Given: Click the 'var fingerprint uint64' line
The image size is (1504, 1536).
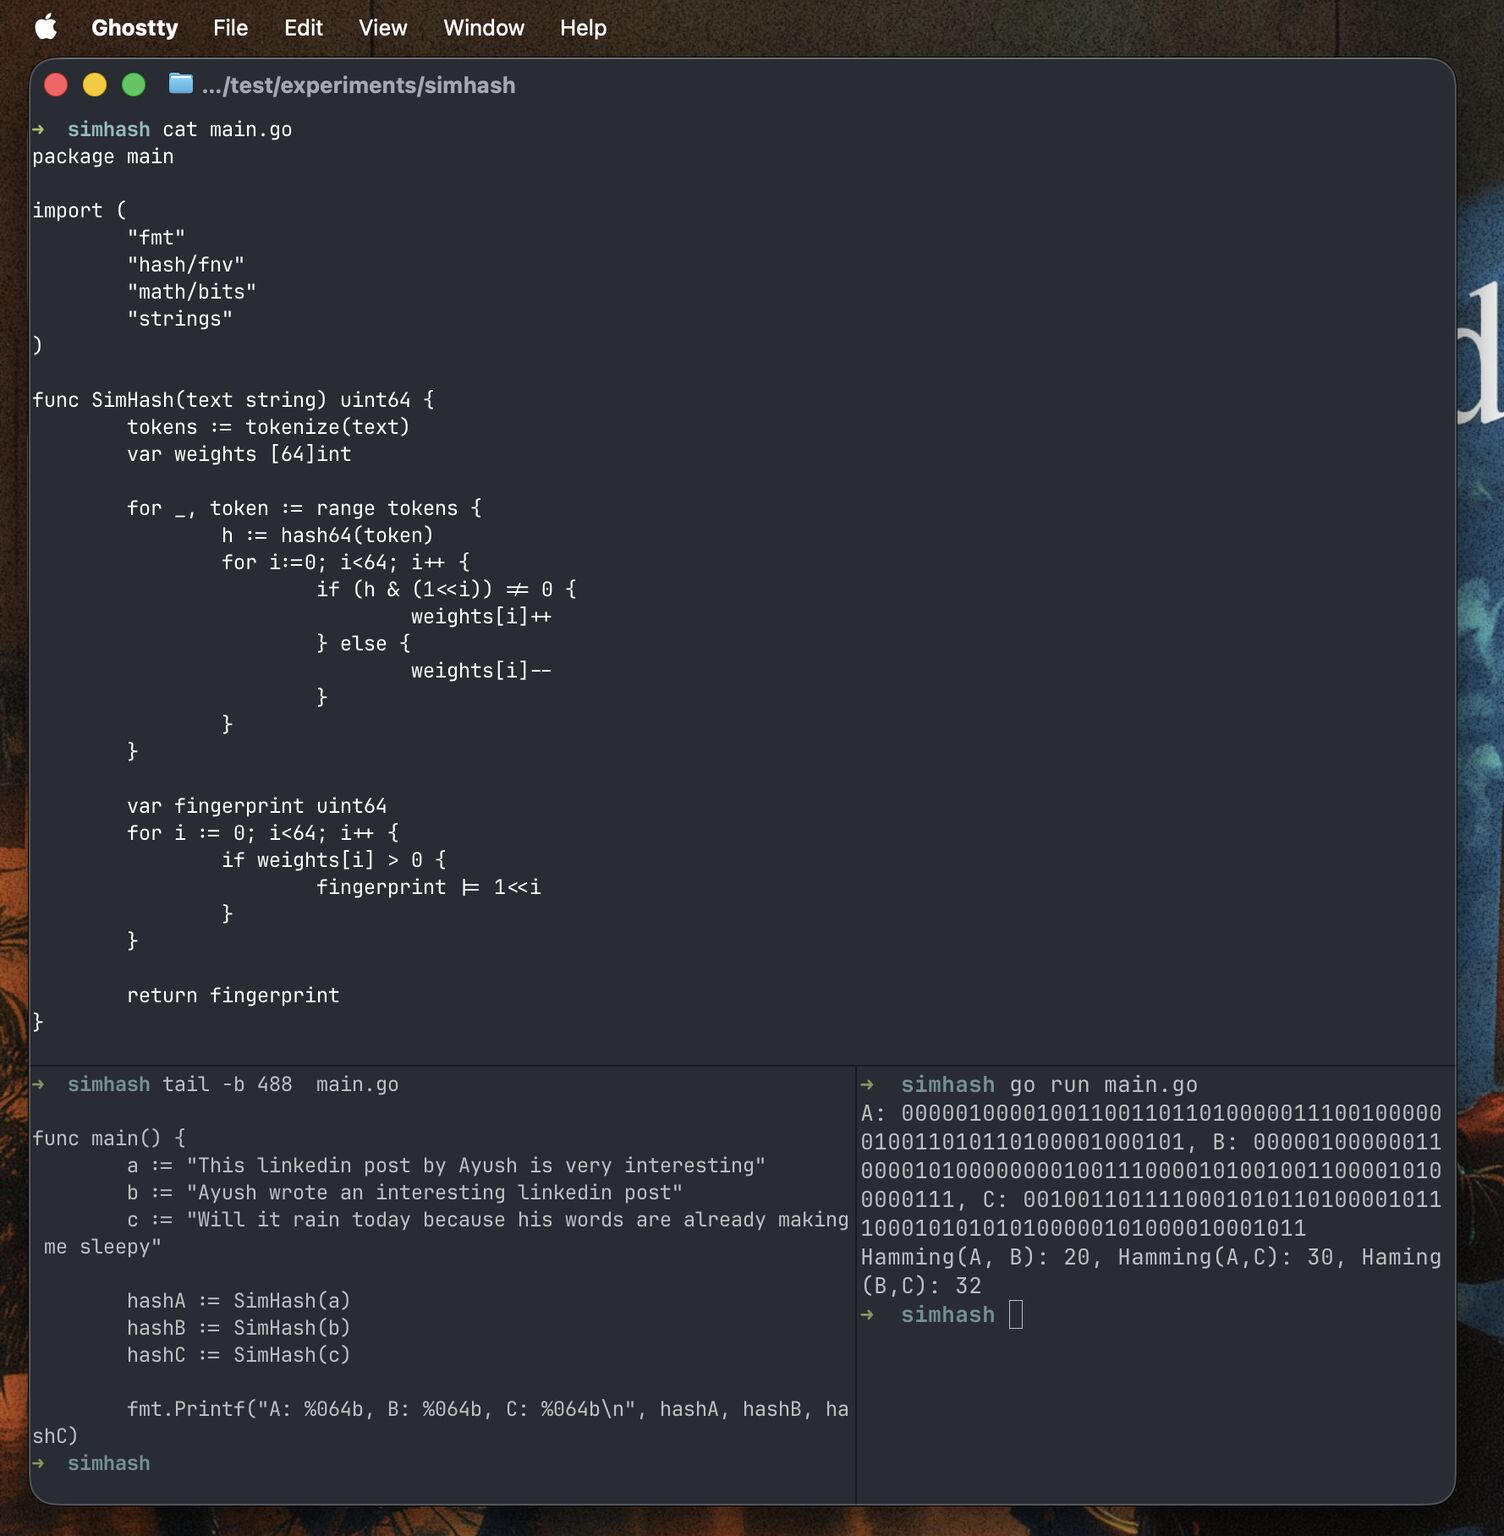Looking at the screenshot, I should 257,805.
